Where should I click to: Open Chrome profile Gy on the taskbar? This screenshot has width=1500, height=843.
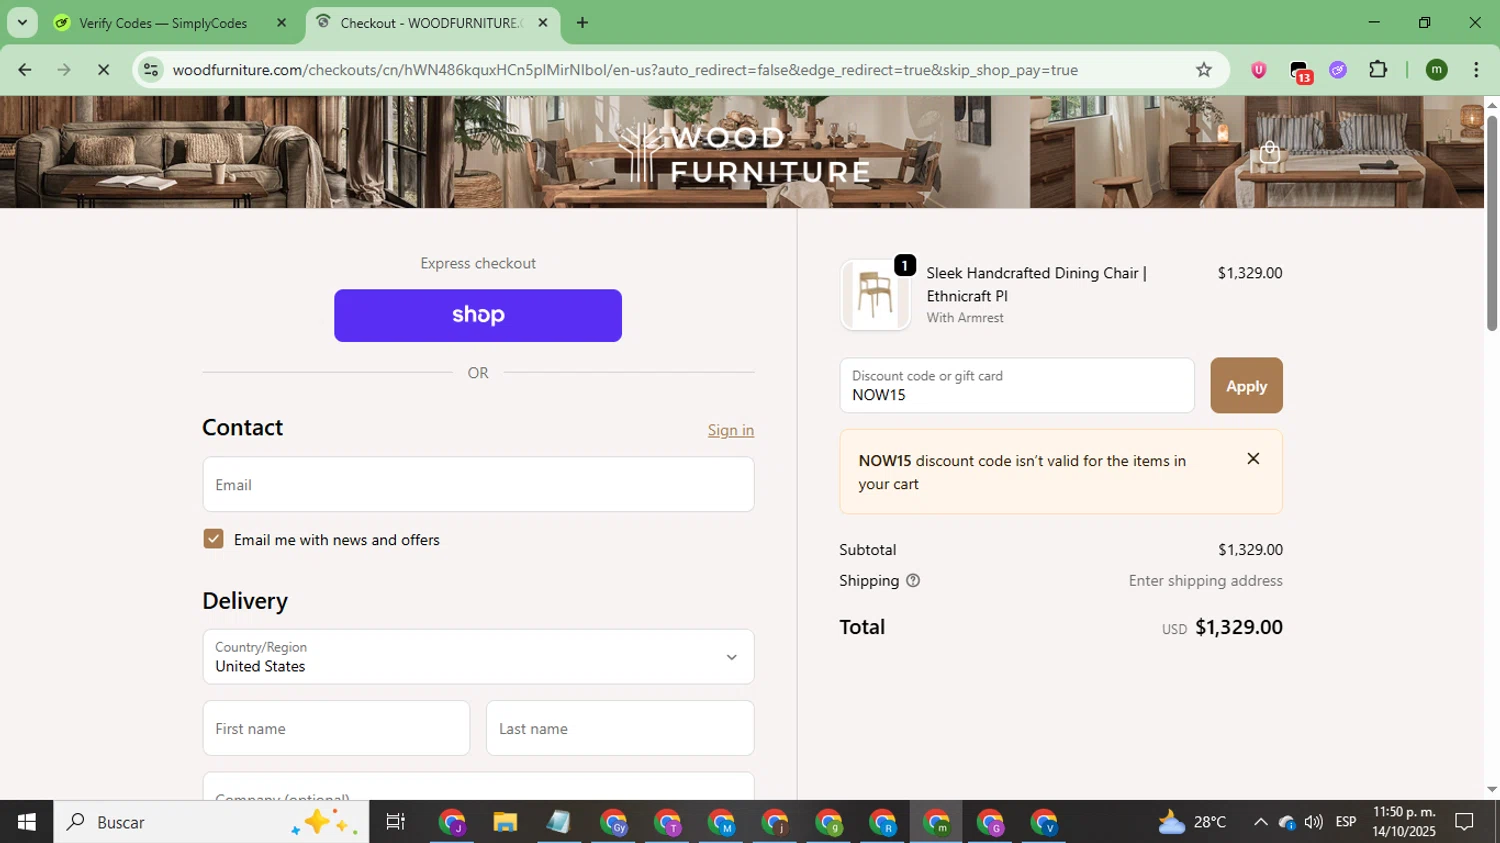coord(613,822)
